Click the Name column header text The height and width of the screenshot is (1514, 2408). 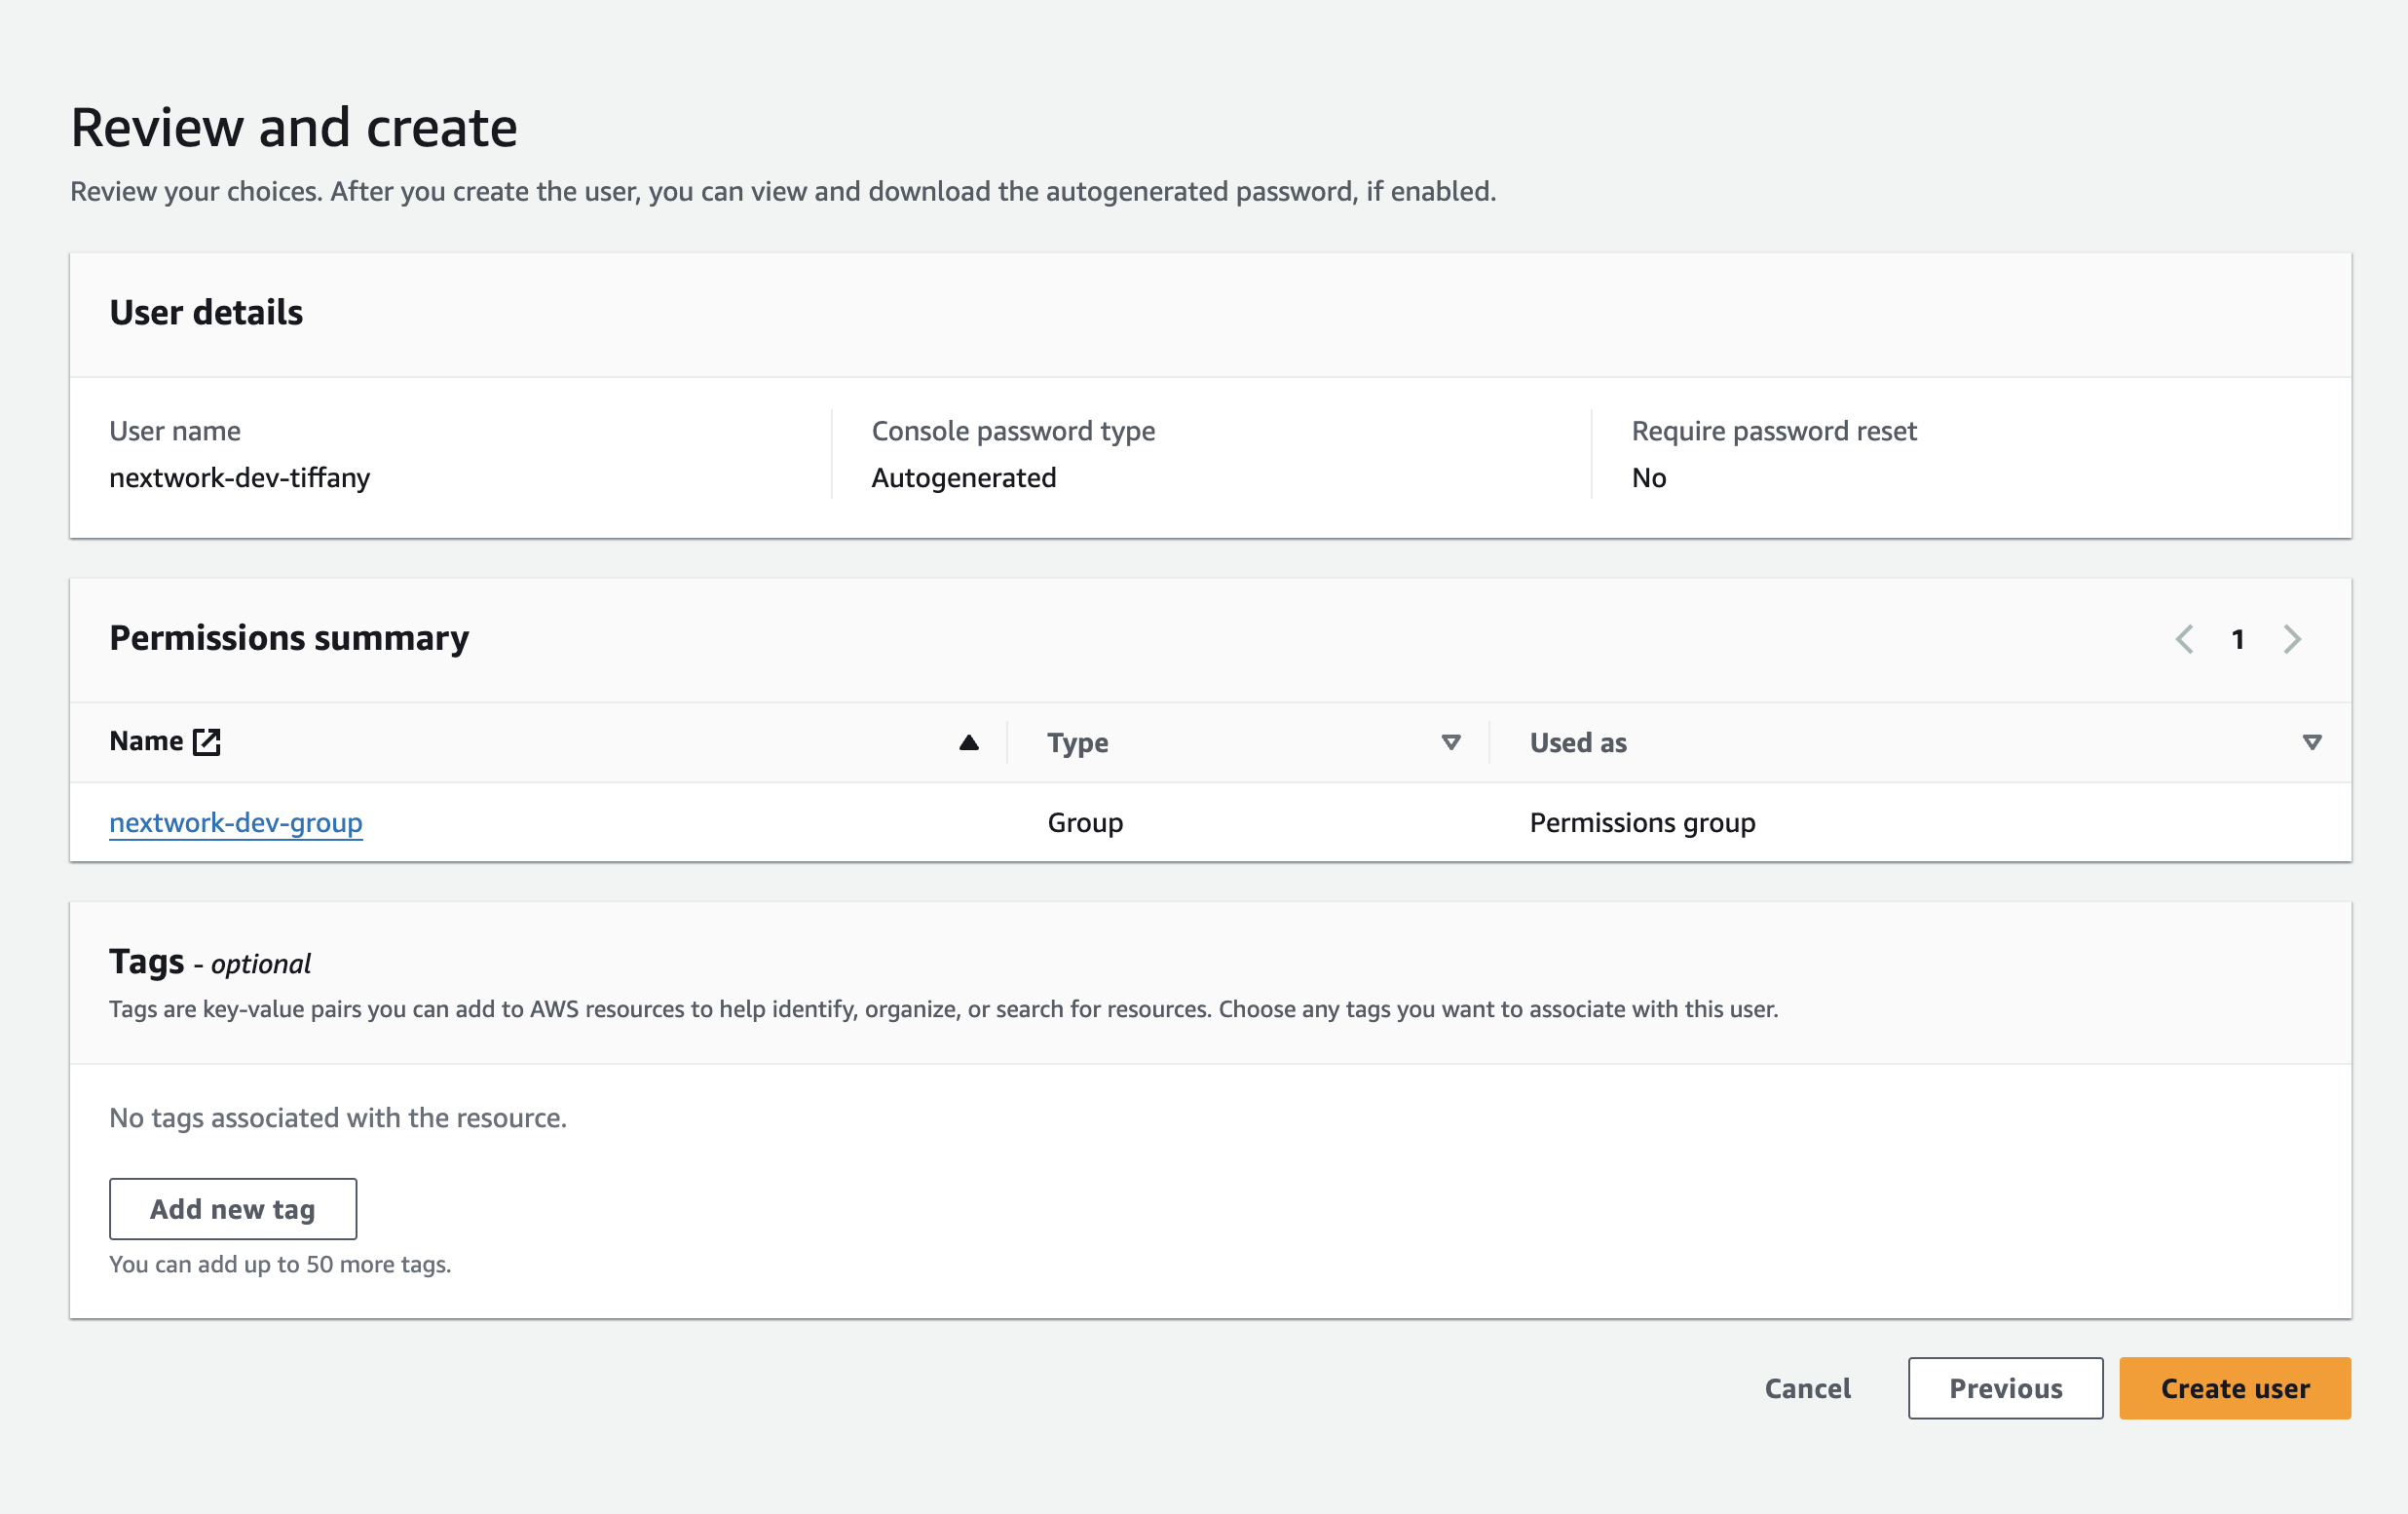click(x=146, y=741)
